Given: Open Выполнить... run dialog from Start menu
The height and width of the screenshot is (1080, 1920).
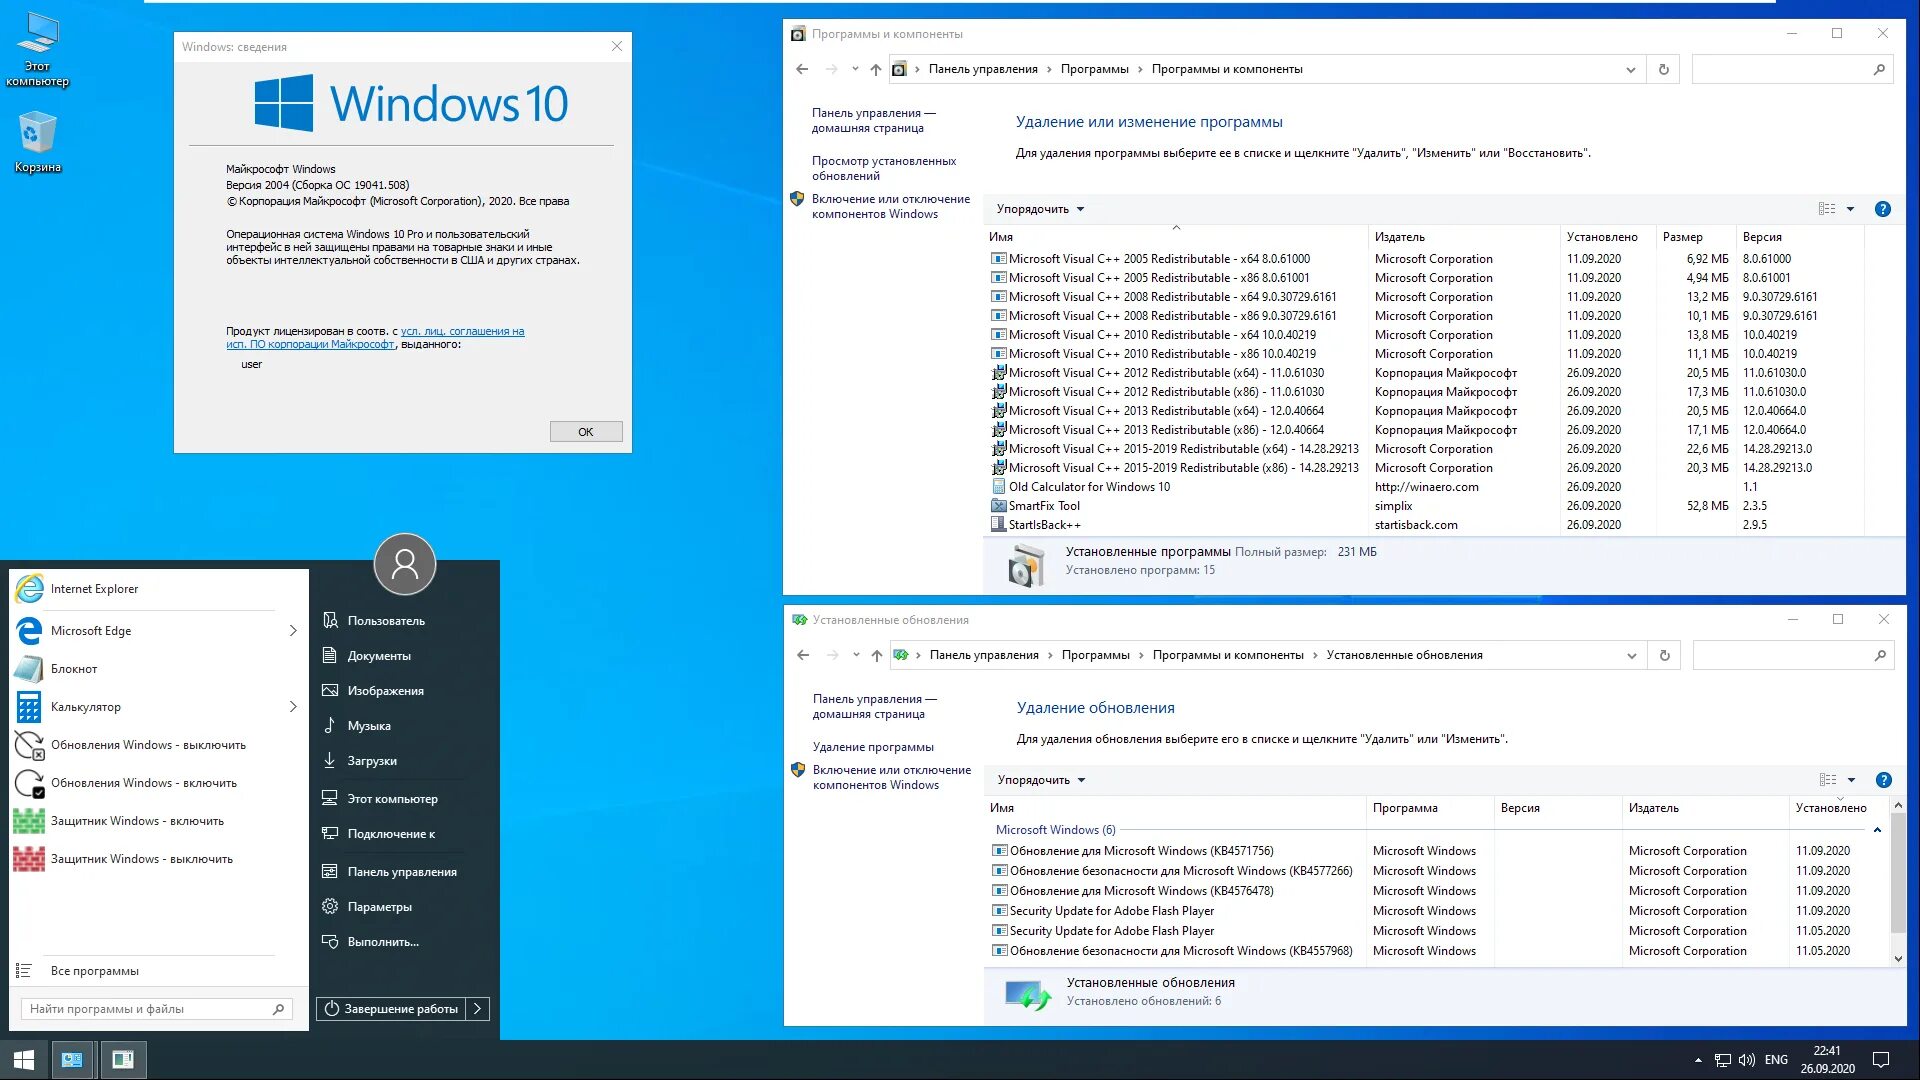Looking at the screenshot, I should 383,942.
